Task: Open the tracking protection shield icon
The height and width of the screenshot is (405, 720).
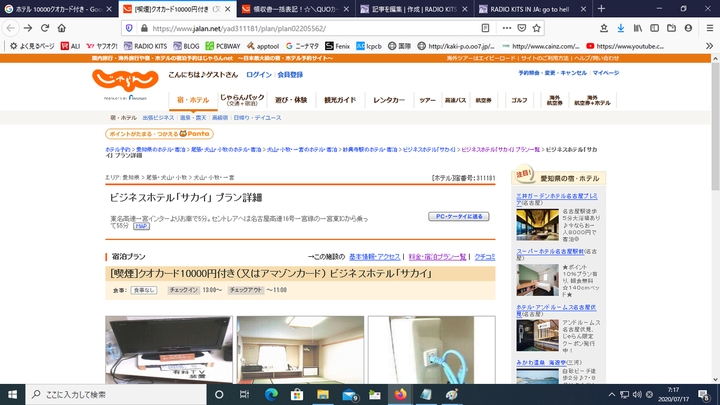Action: tap(129, 28)
